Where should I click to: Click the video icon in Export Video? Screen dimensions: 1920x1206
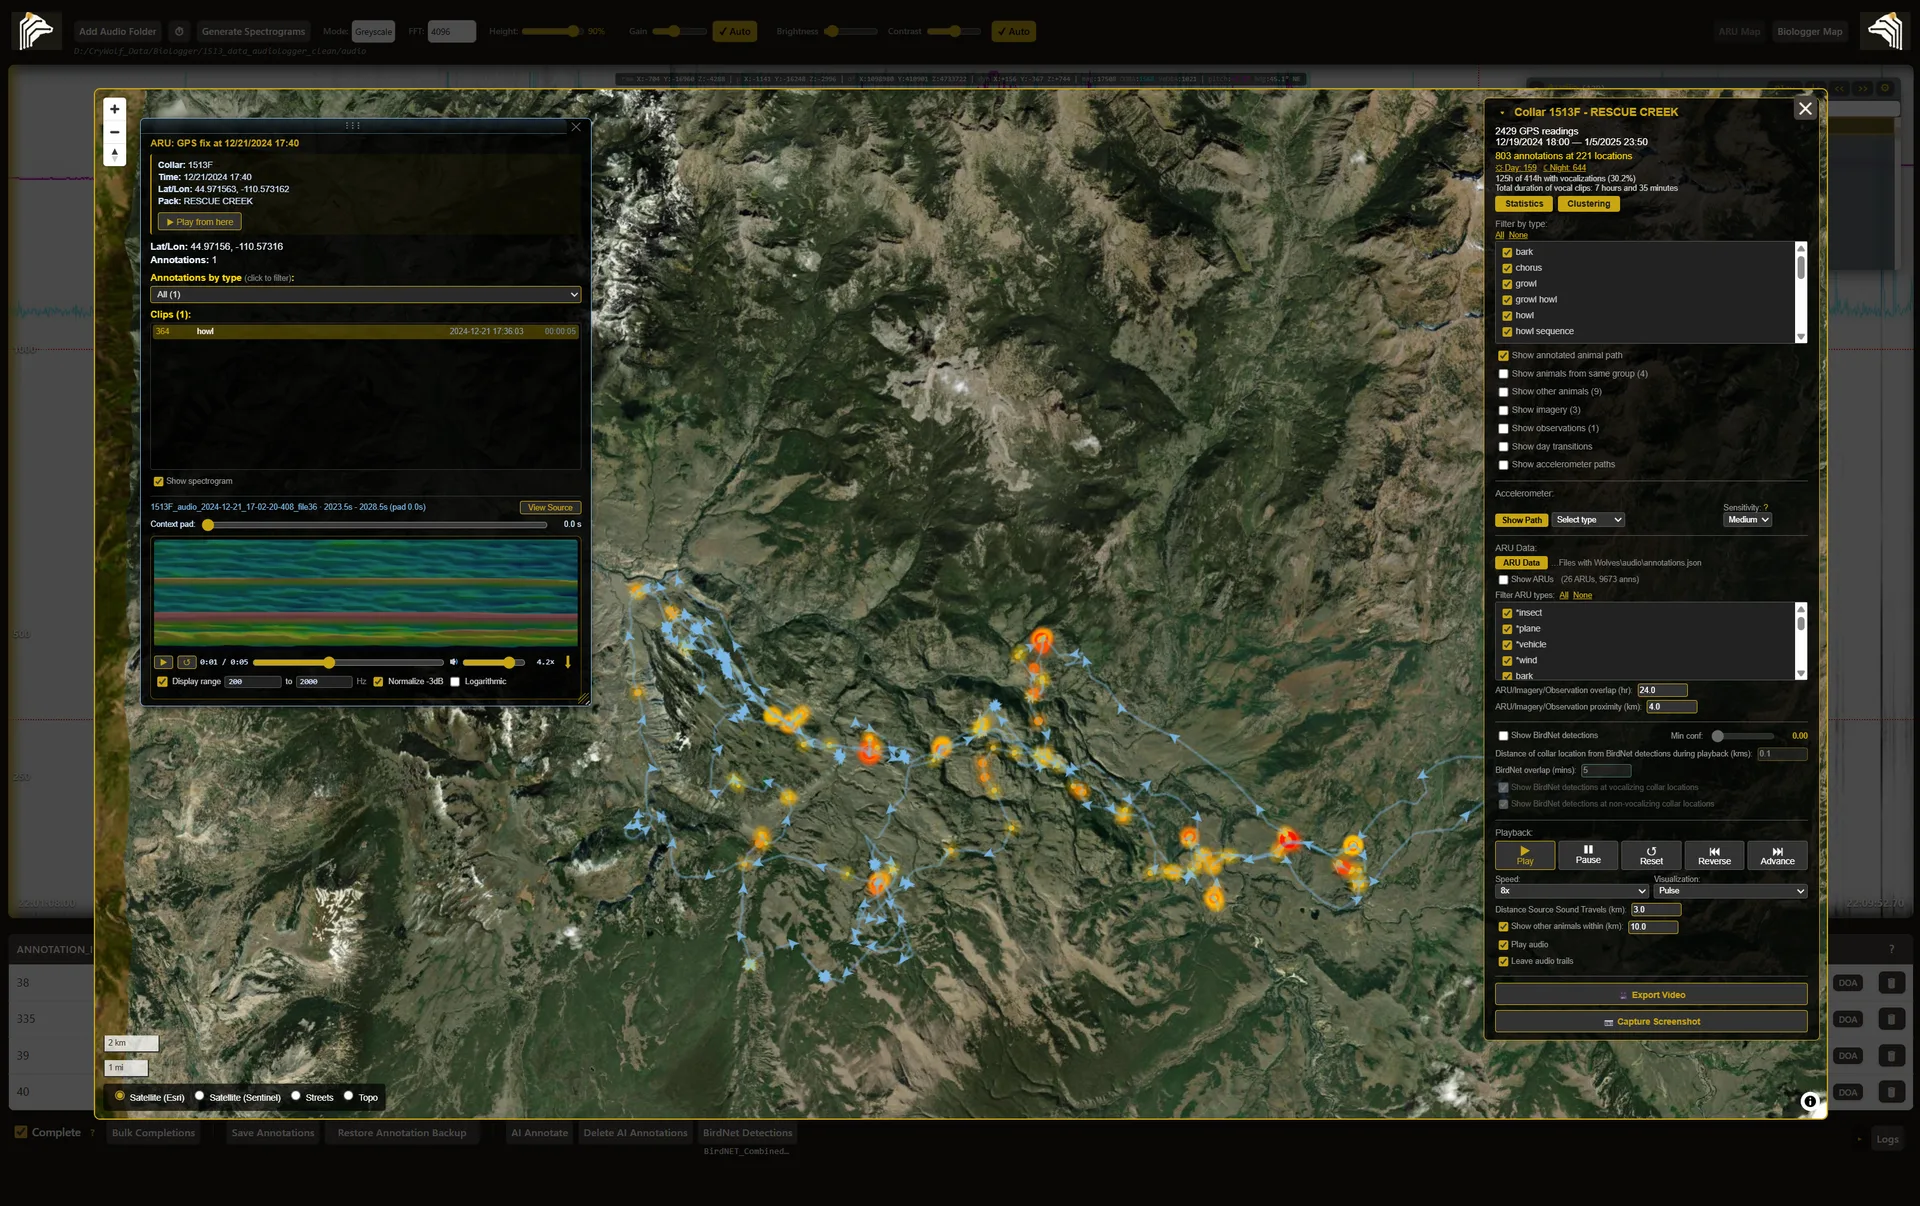pyautogui.click(x=1623, y=996)
